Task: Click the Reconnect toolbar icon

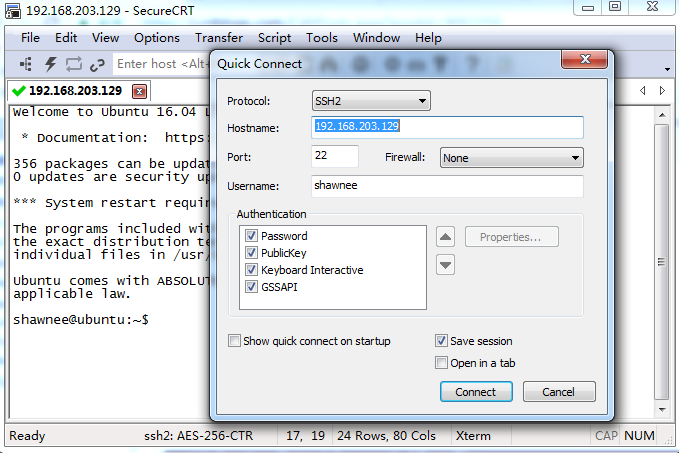Action: tap(74, 64)
